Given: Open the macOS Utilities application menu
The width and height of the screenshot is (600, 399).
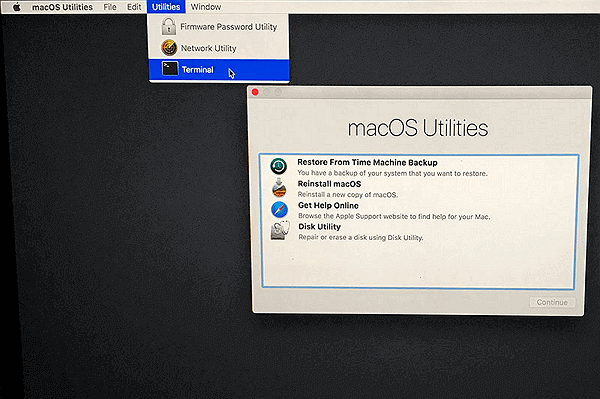Looking at the screenshot, I should [x=62, y=7].
